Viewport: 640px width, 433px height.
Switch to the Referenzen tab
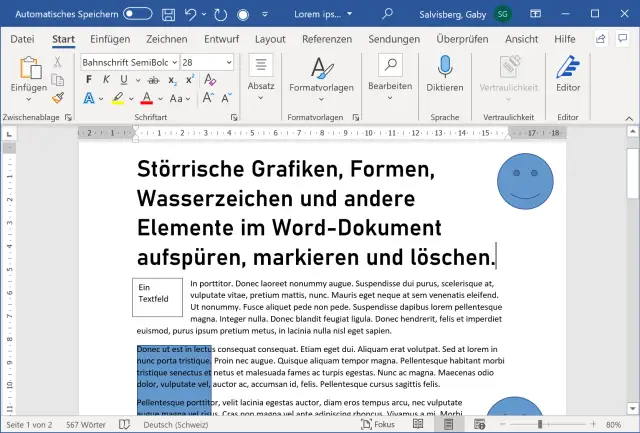[327, 39]
